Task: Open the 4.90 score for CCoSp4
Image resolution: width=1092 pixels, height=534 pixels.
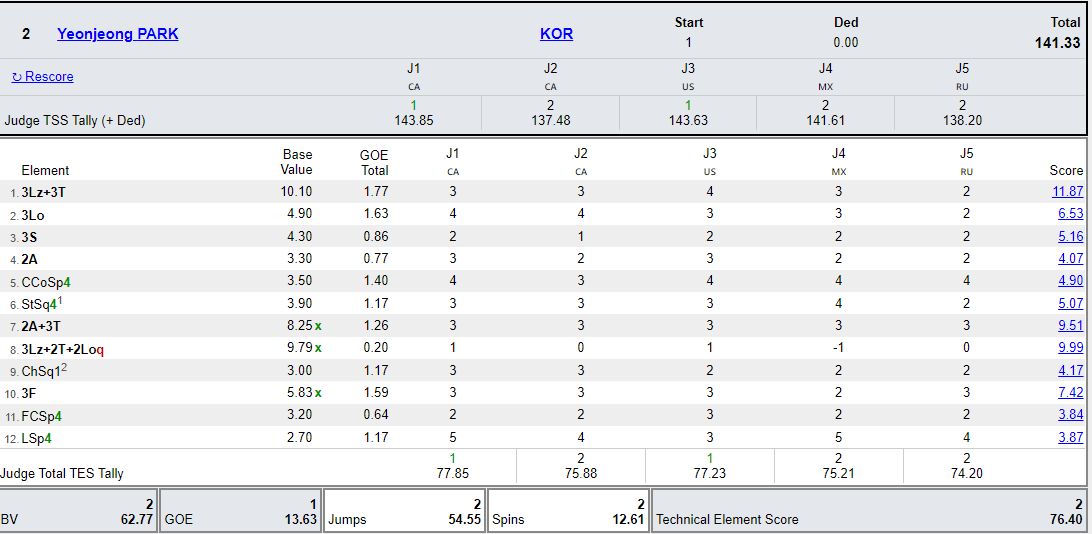Action: point(1070,281)
